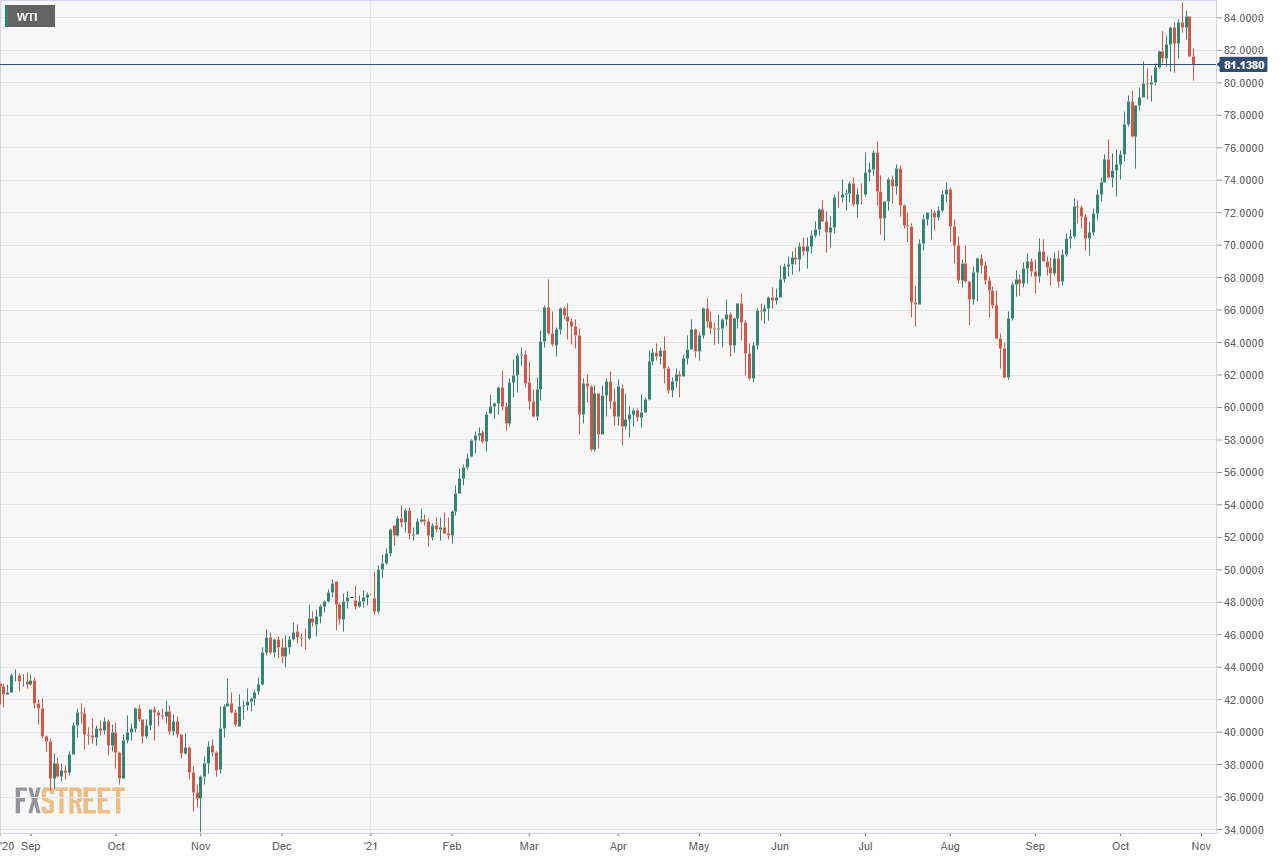Viewport: 1287px width, 859px height.
Task: Click the FXStreet logo watermark
Action: (69, 801)
